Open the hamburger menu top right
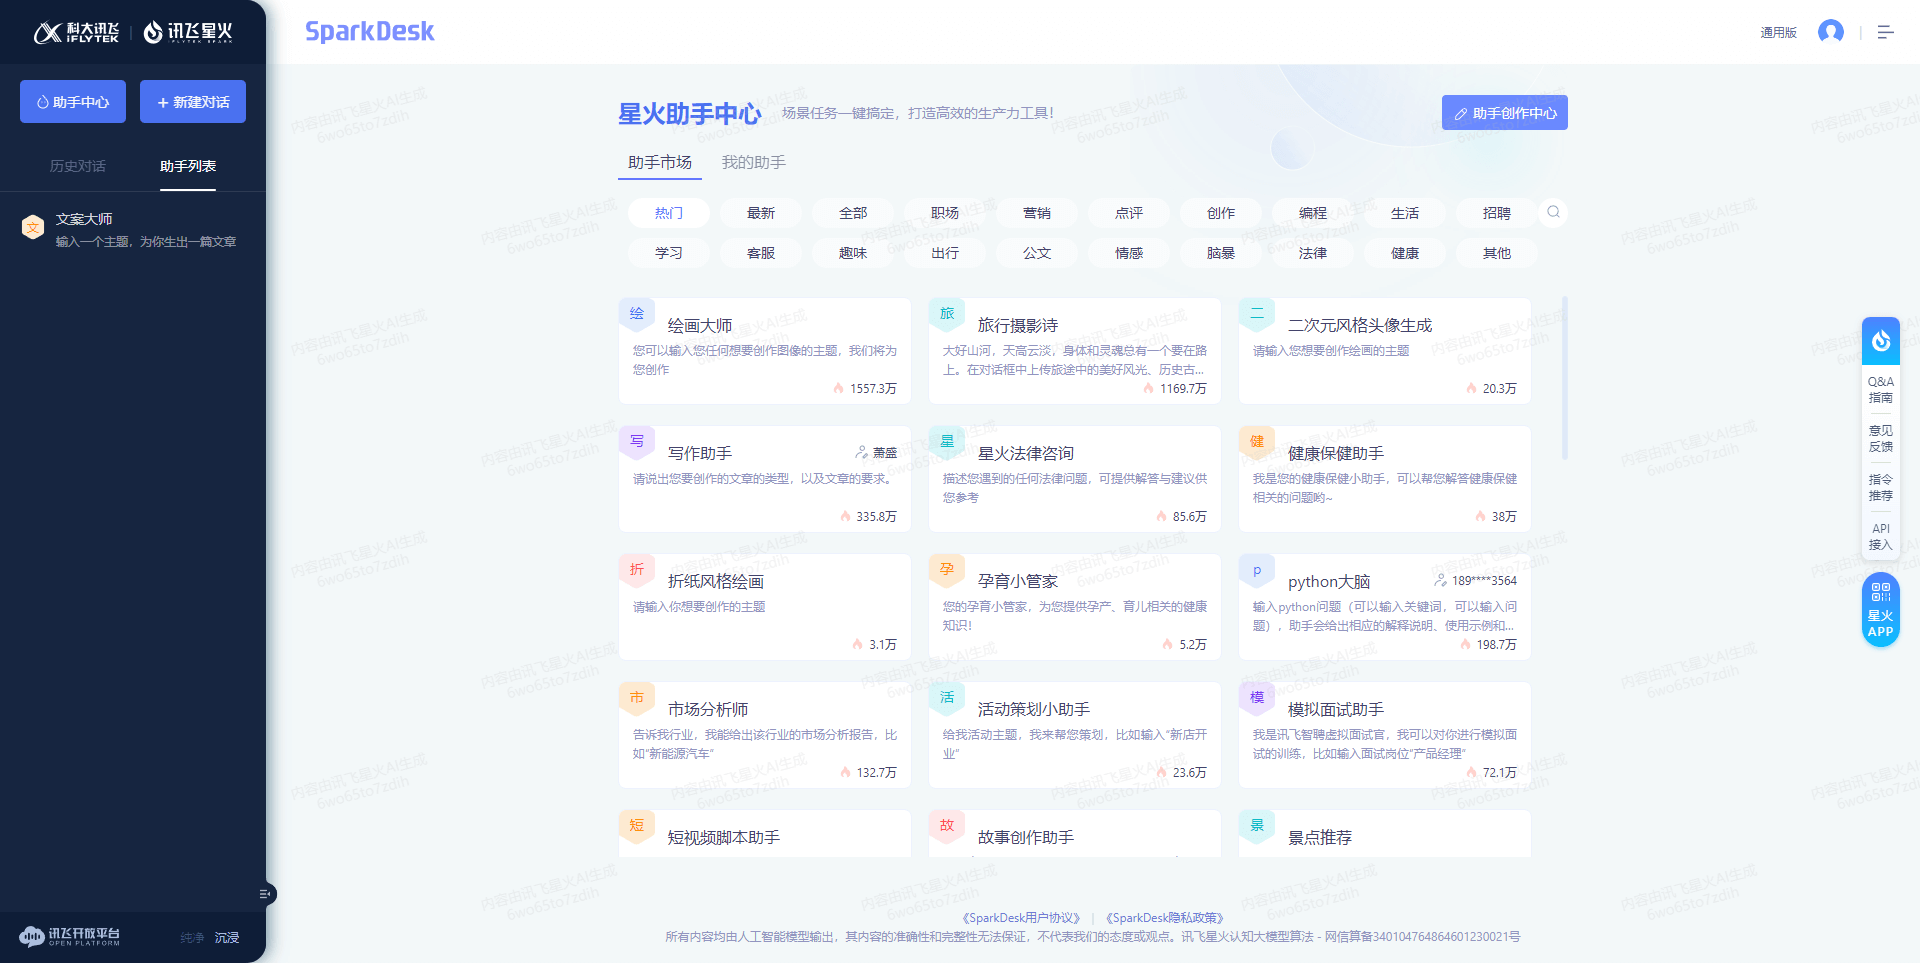1920x963 pixels. point(1886,32)
